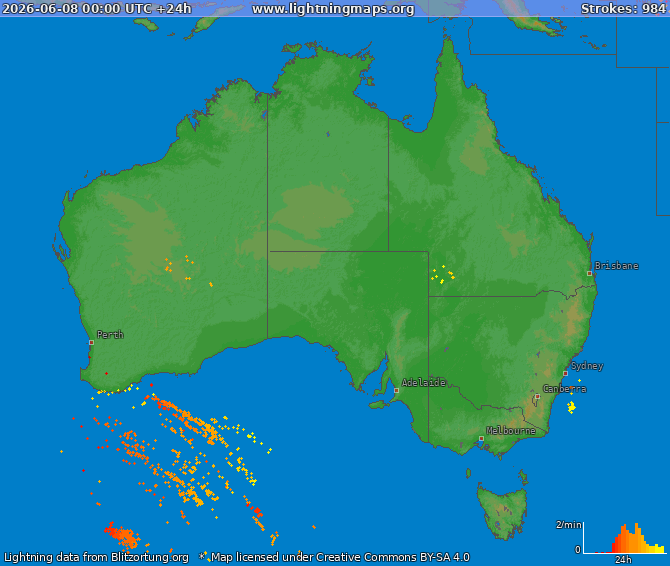Click the Melbourne label
The height and width of the screenshot is (566, 670).
511,431
